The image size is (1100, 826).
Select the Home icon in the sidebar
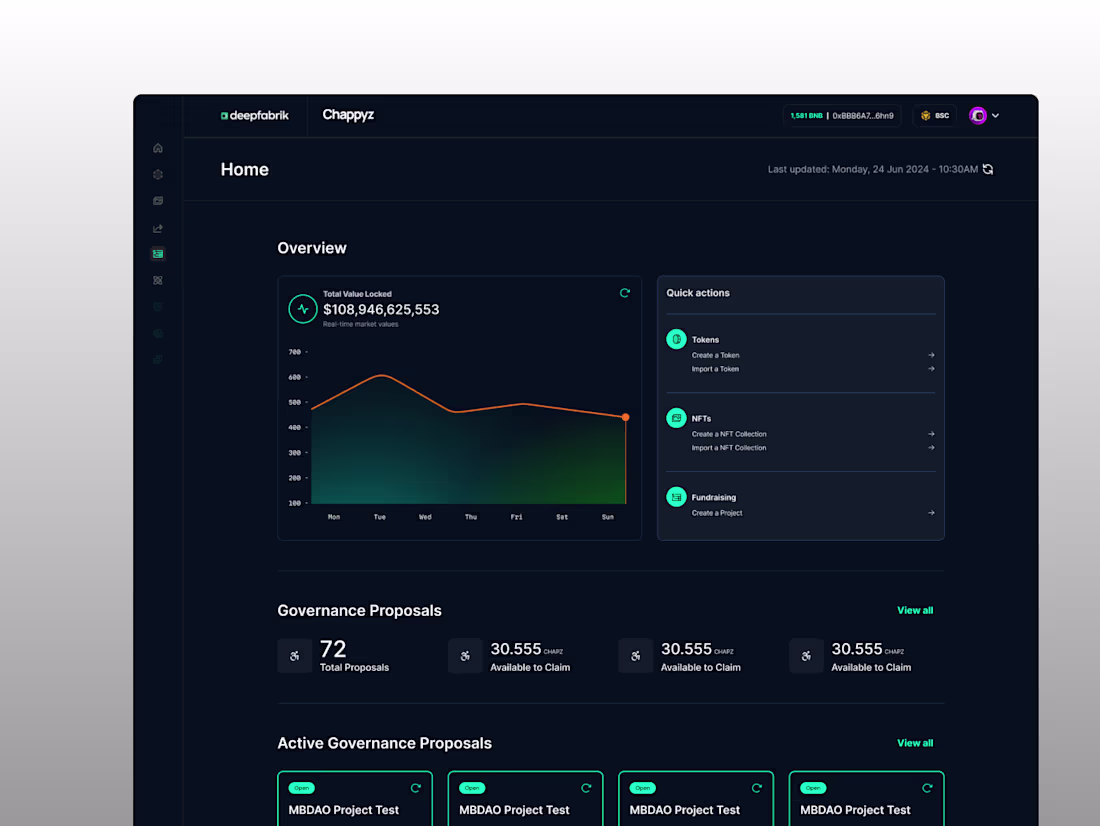[157, 148]
